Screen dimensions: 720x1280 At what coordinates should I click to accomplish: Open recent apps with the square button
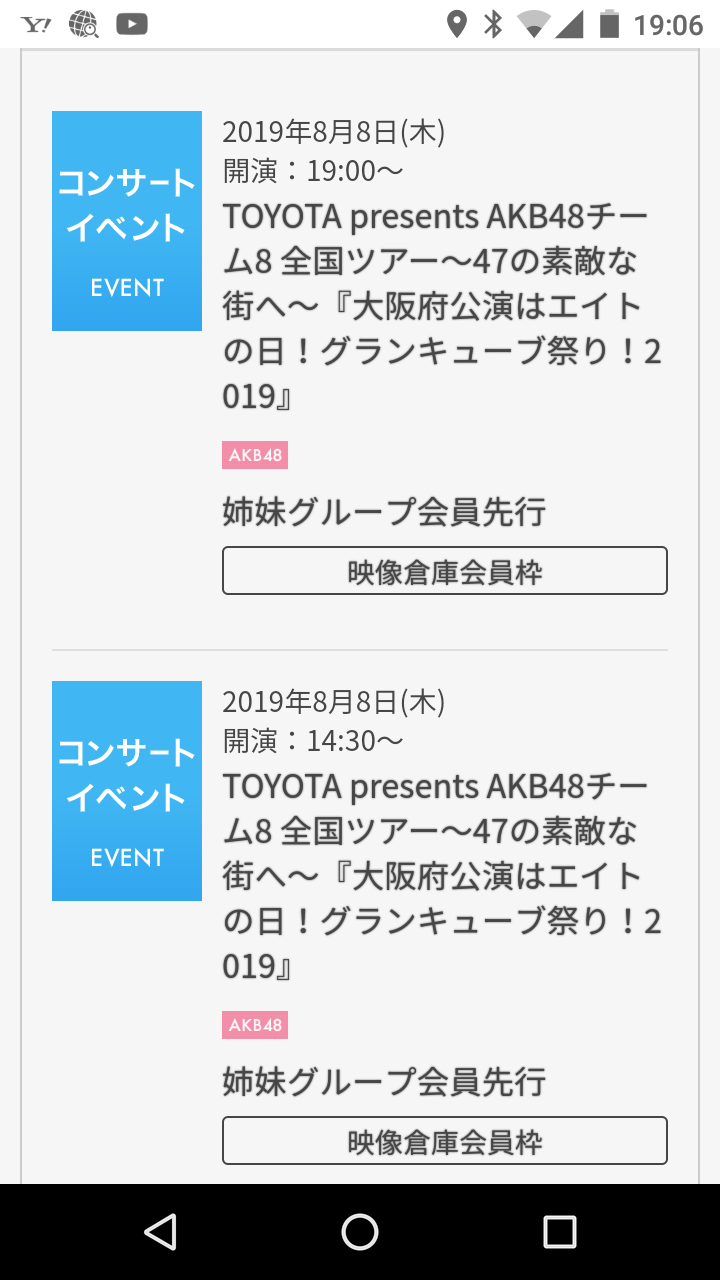tap(559, 1232)
